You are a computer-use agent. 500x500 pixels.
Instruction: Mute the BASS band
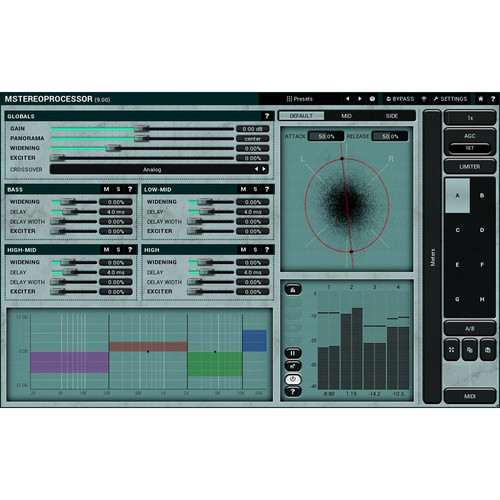click(x=106, y=189)
